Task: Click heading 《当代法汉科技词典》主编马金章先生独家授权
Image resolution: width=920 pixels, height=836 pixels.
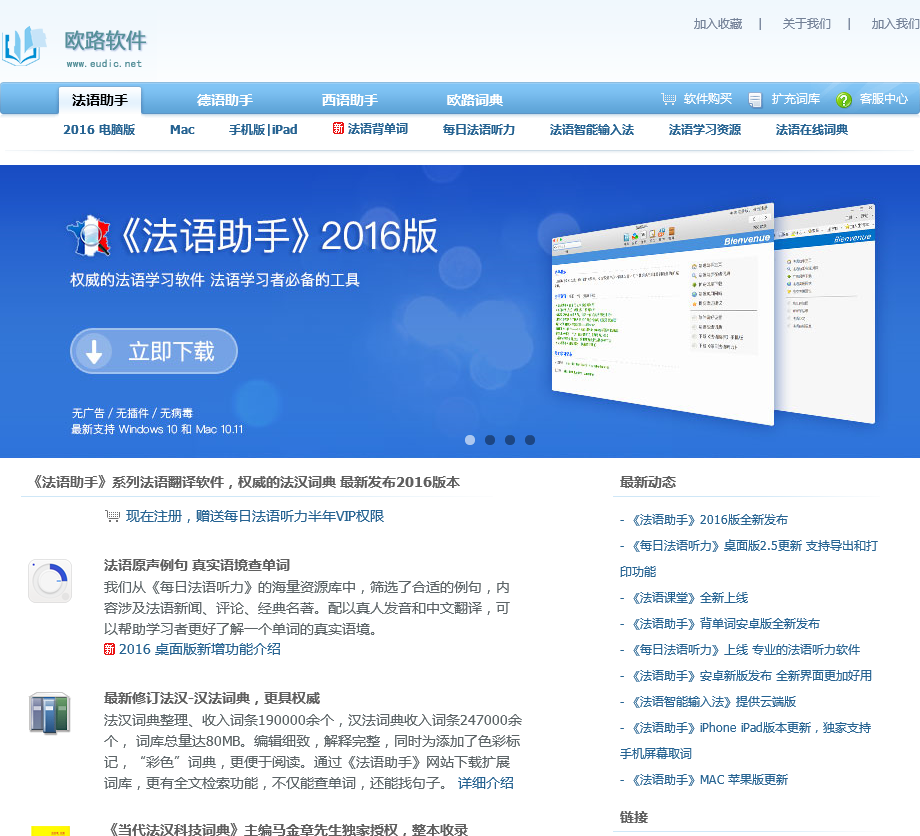Action: click(288, 830)
